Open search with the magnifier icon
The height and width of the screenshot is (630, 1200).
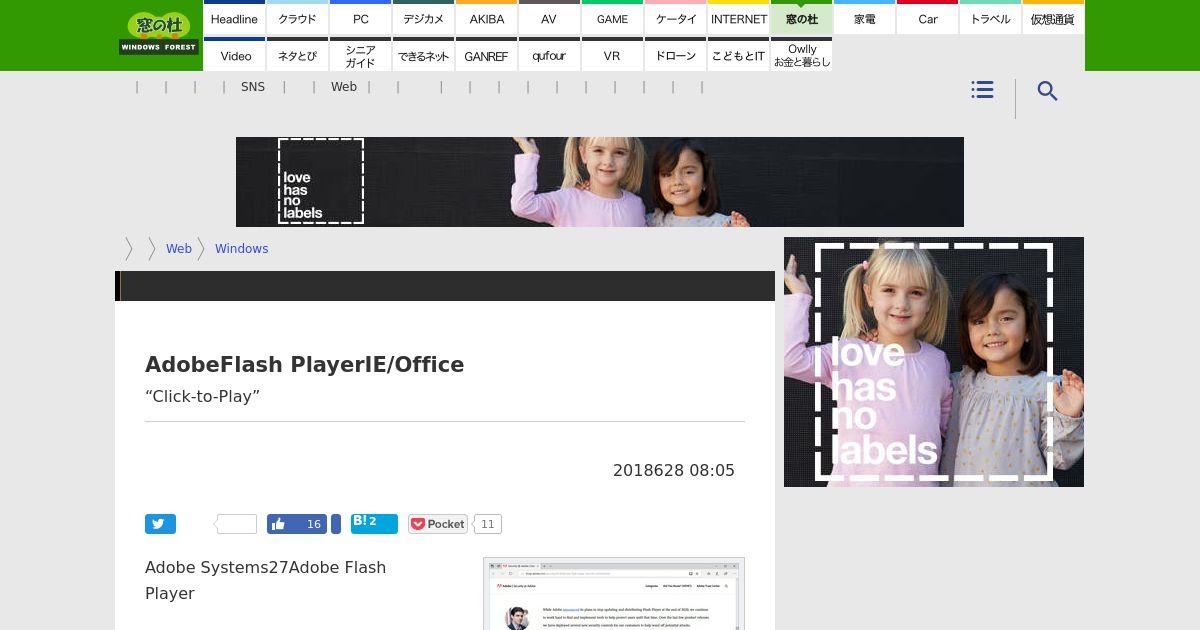tap(1047, 91)
